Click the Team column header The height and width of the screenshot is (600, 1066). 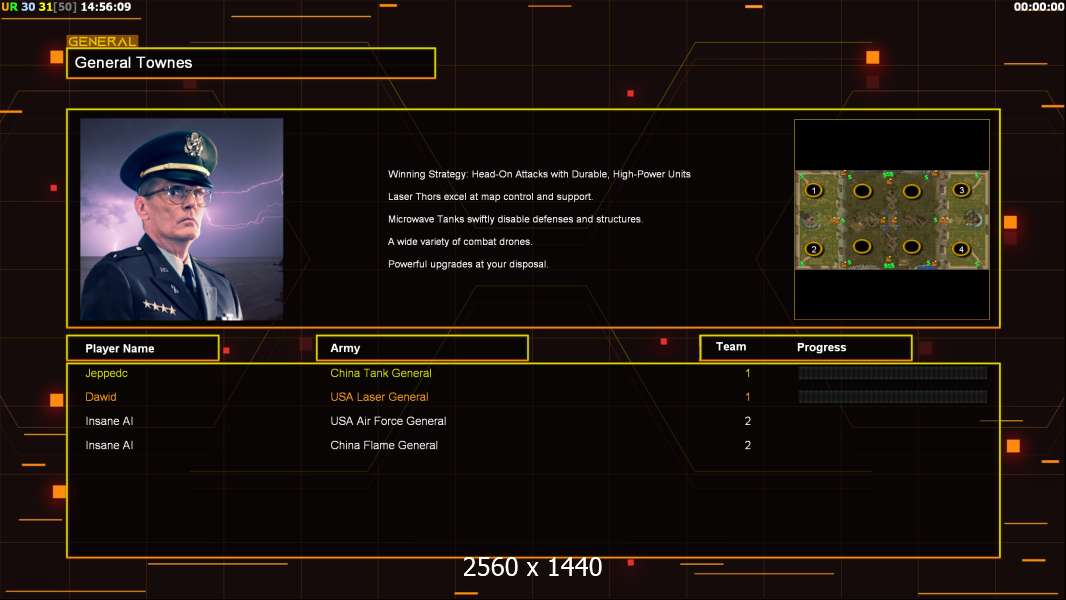pos(731,347)
